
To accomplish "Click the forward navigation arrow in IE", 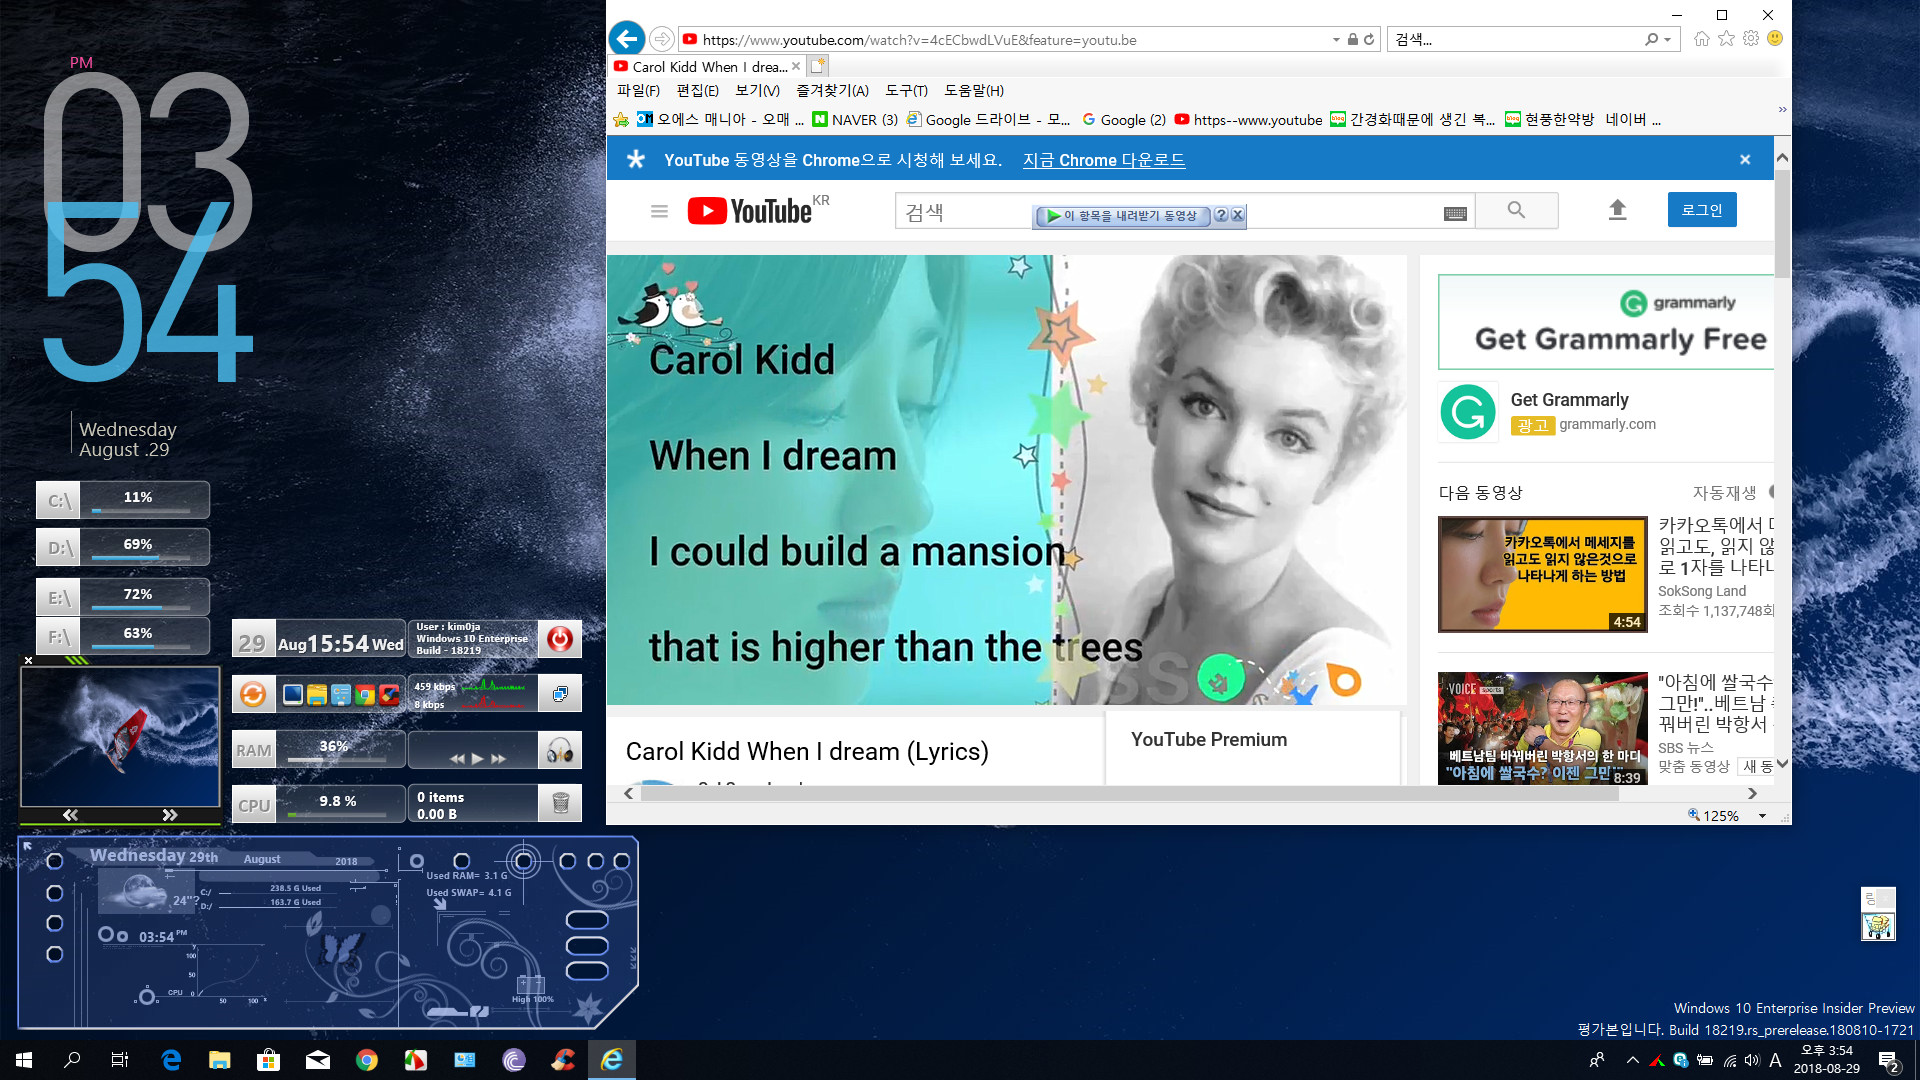I will (661, 39).
